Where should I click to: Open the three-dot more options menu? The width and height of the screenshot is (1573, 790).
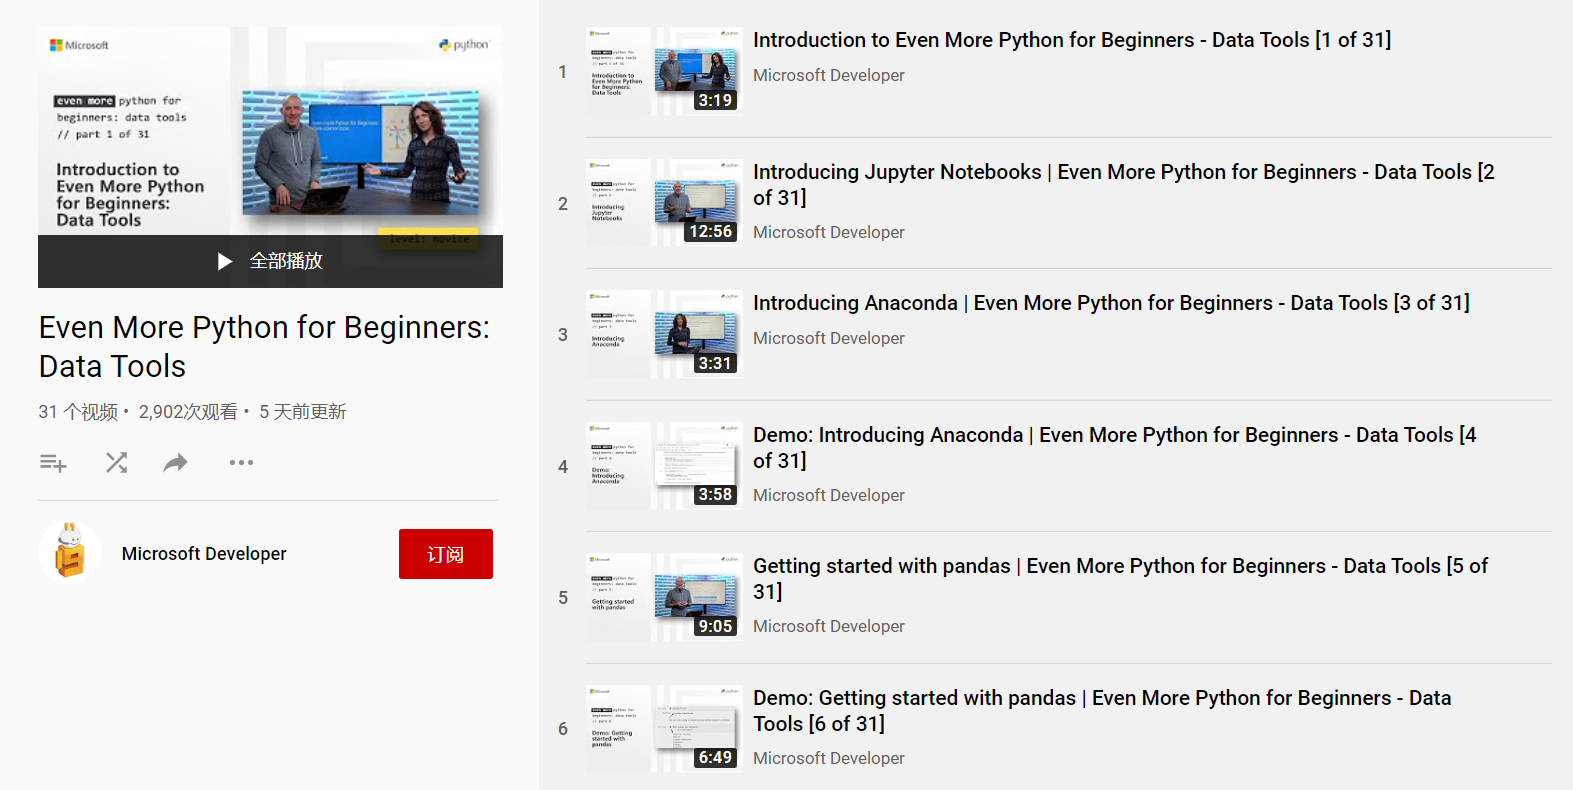[241, 462]
